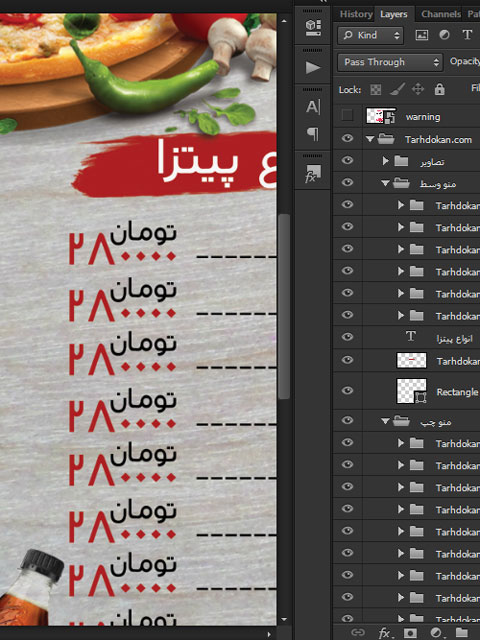Open the Actions play panel icon
The height and width of the screenshot is (640, 480).
(313, 67)
